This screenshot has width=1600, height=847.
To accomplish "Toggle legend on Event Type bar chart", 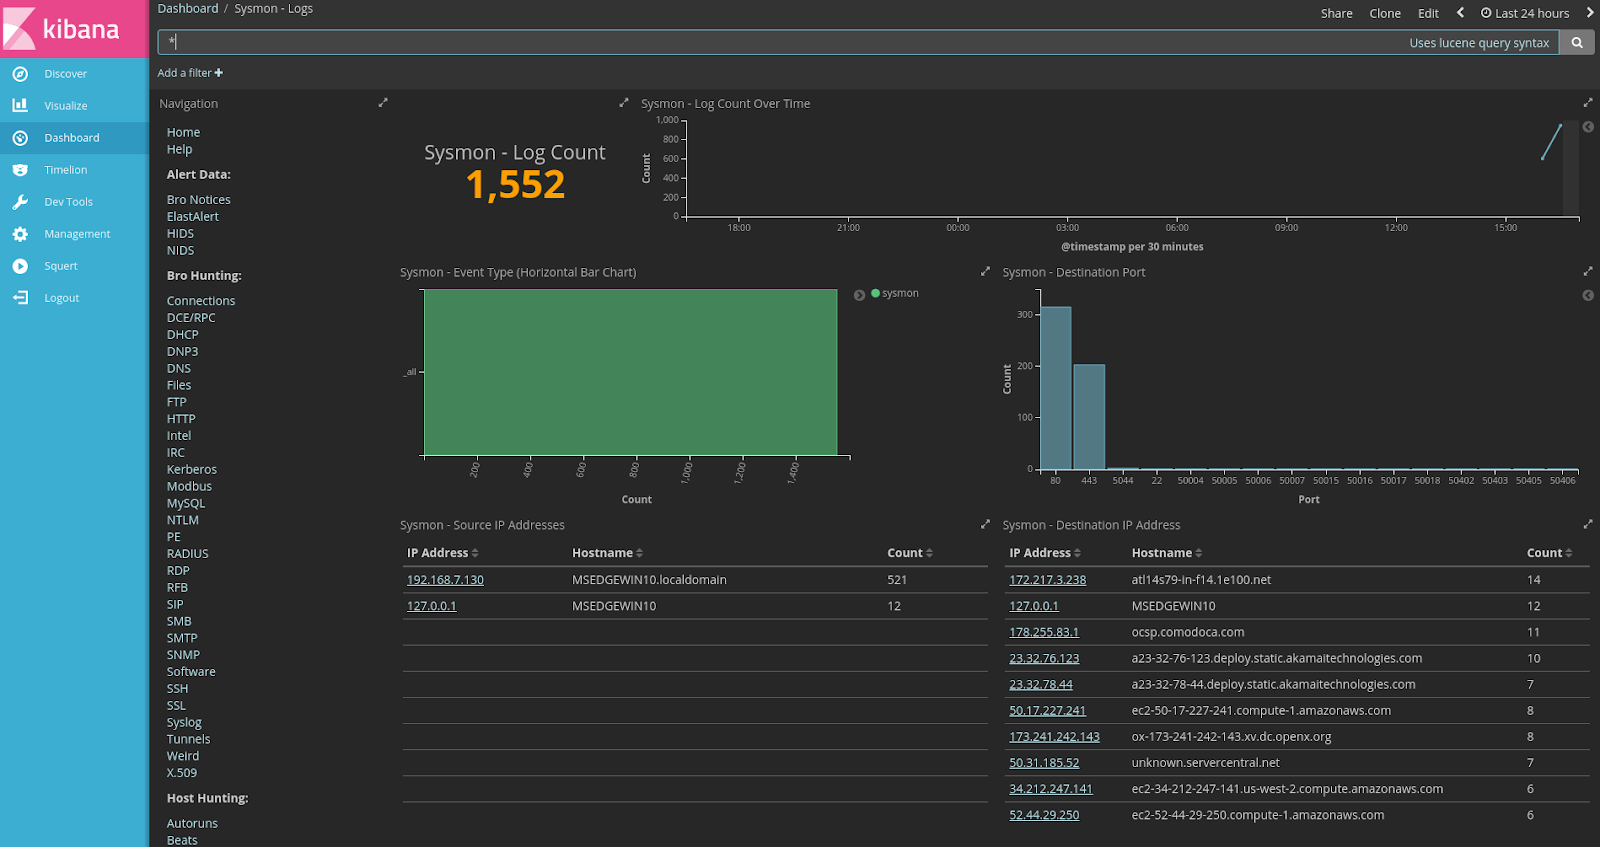I will 859,295.
